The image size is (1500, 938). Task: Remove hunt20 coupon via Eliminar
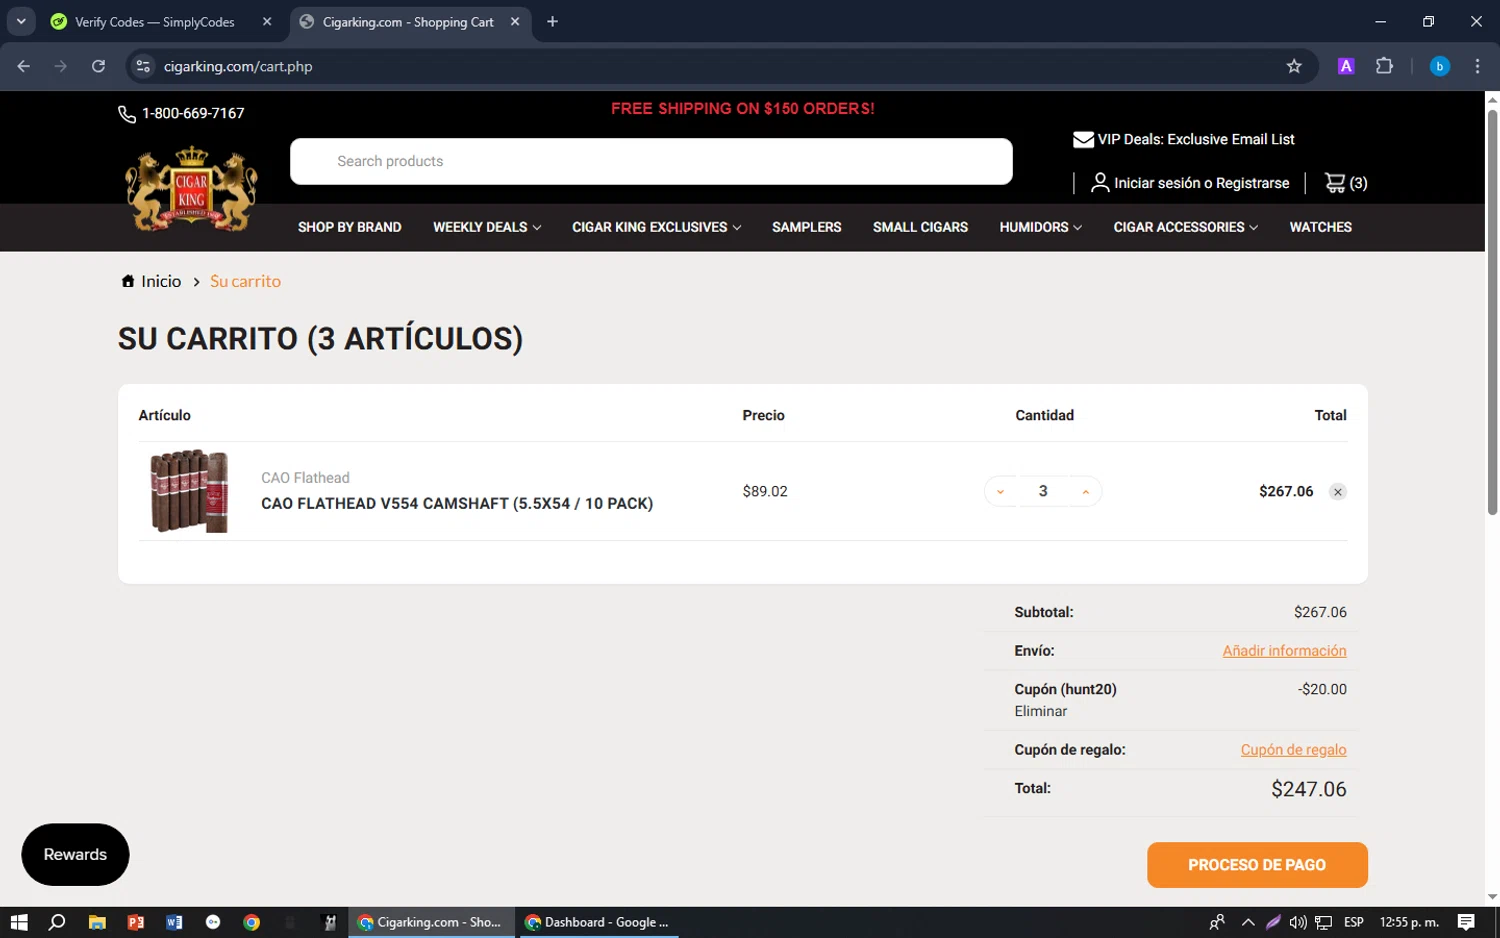pos(1040,711)
